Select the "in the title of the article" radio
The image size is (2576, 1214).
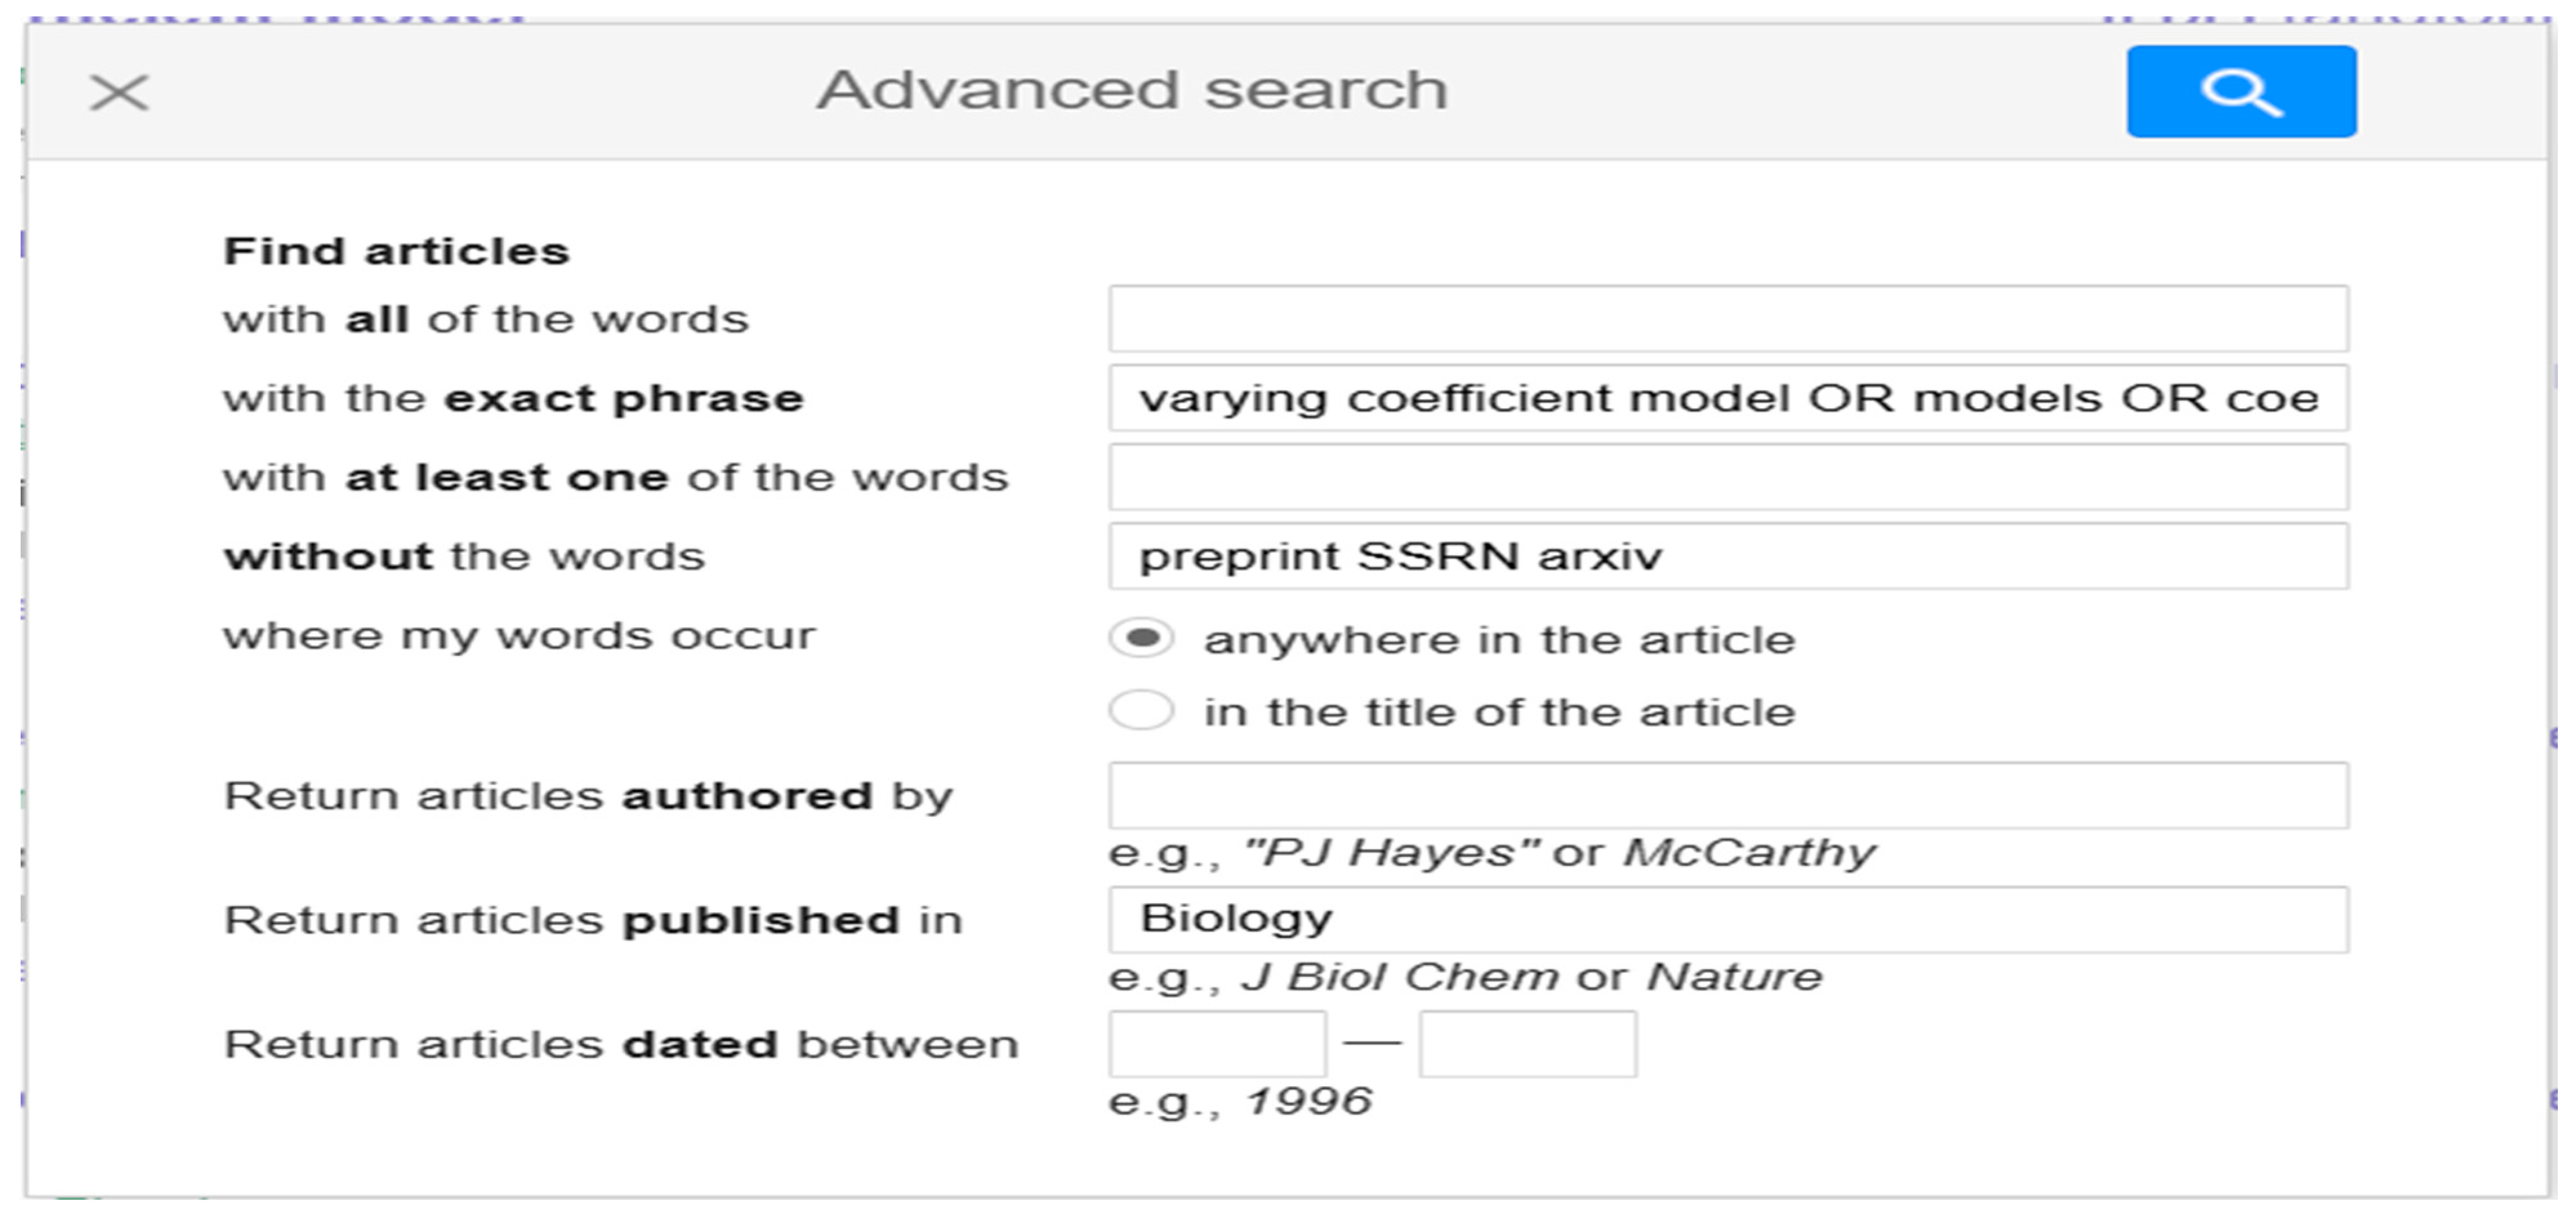click(x=1141, y=711)
